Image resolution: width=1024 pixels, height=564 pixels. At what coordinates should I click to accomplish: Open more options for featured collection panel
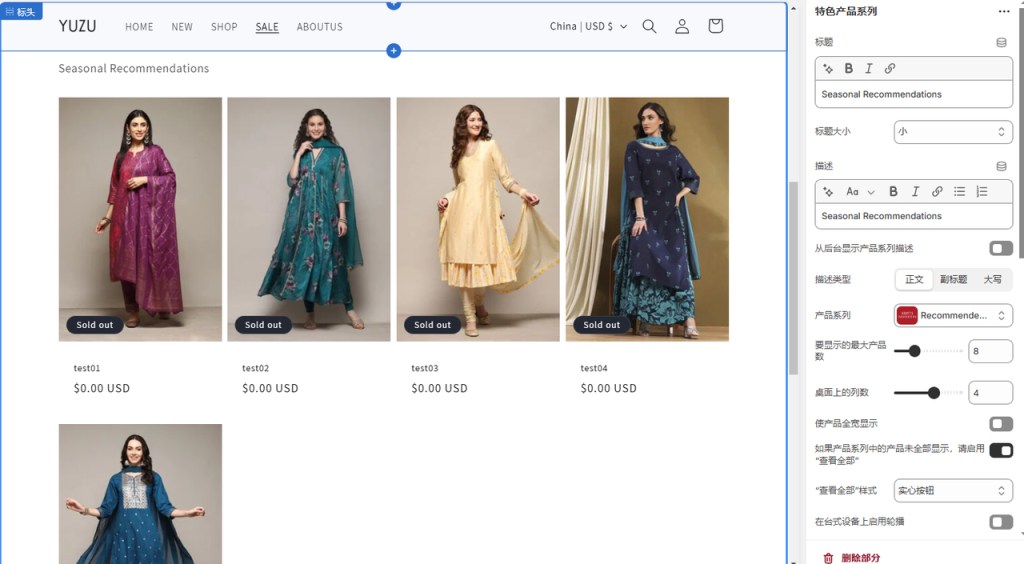pyautogui.click(x=1003, y=11)
